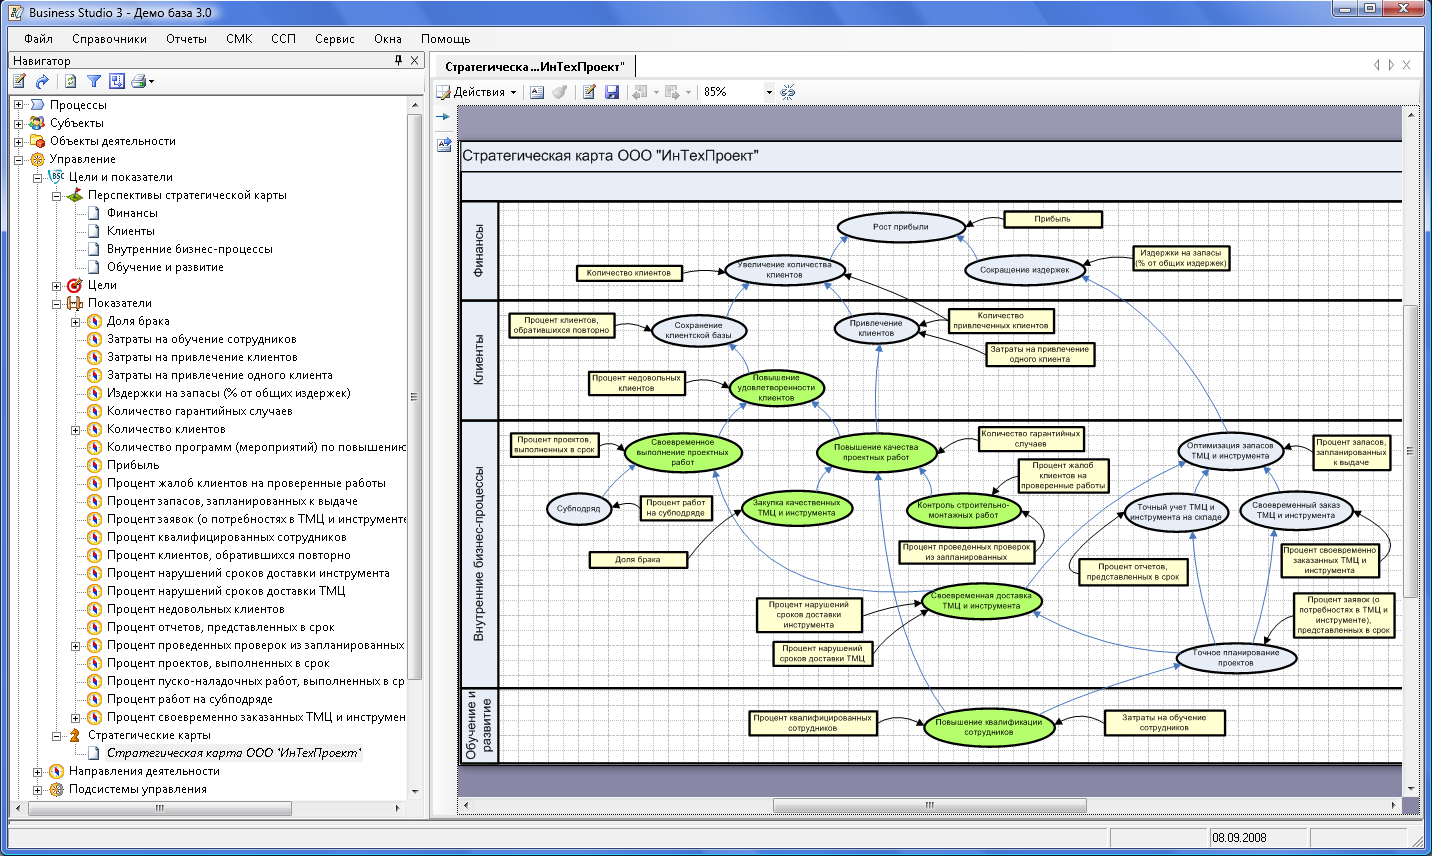The height and width of the screenshot is (856, 1432).
Task: Click the Доля брака indicator box
Action: click(638, 560)
